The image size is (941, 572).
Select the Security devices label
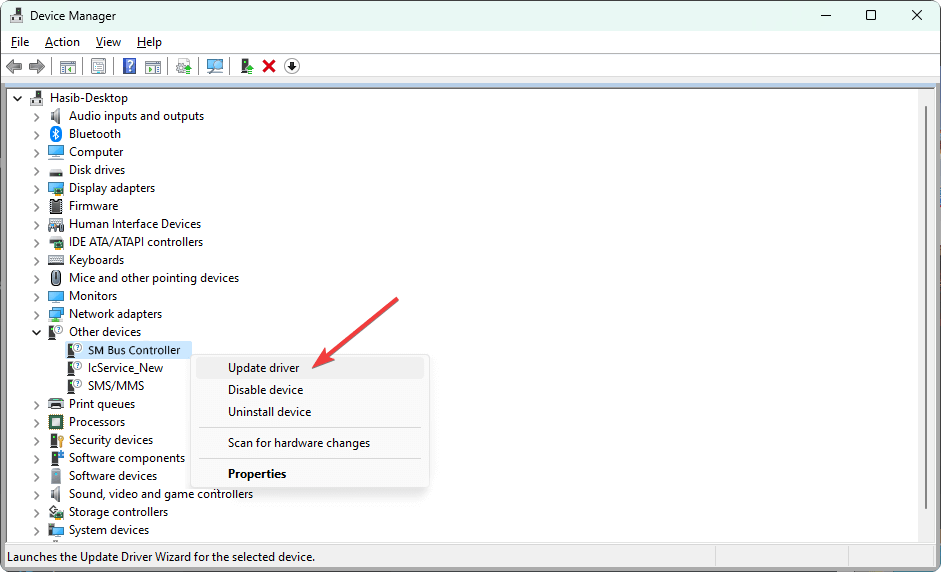click(x=111, y=440)
